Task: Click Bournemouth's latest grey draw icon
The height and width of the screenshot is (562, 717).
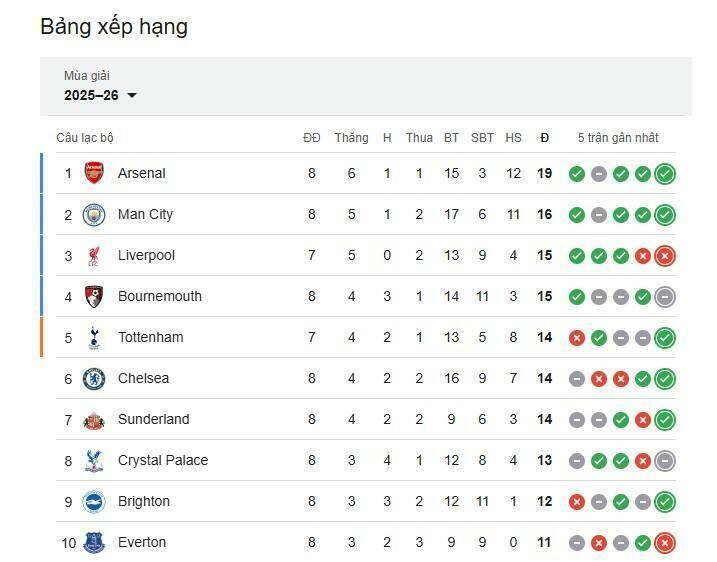Action: [x=665, y=297]
